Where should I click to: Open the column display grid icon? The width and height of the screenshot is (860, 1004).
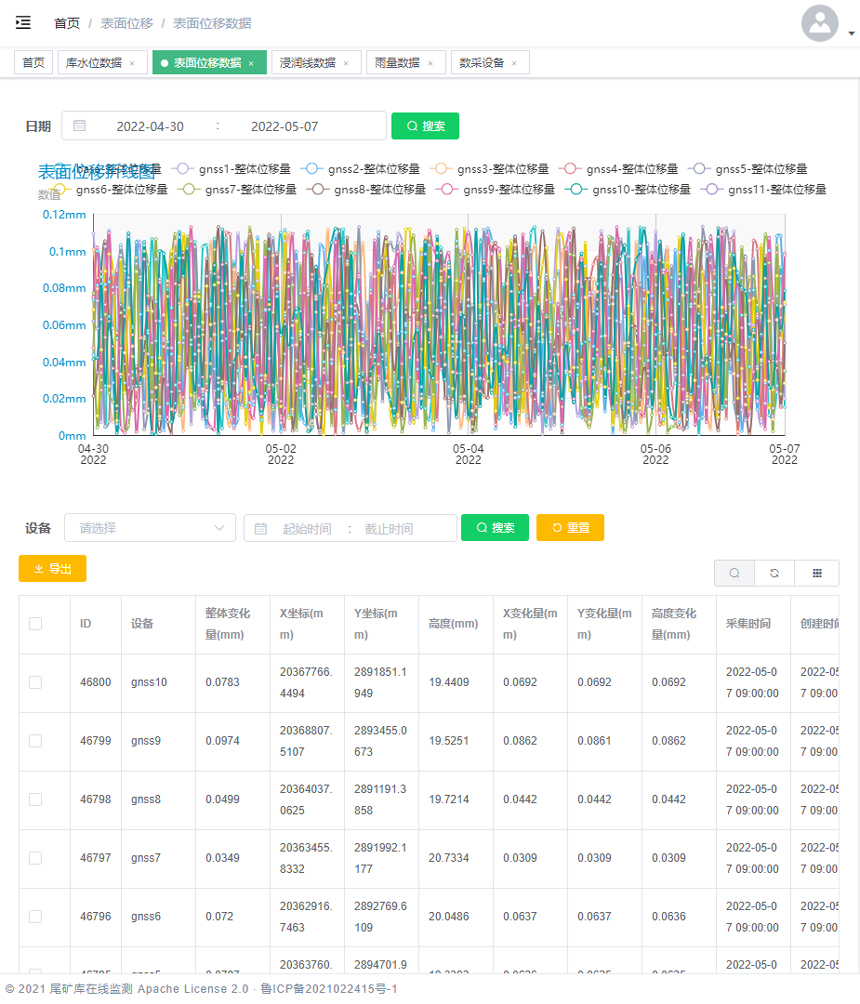817,573
